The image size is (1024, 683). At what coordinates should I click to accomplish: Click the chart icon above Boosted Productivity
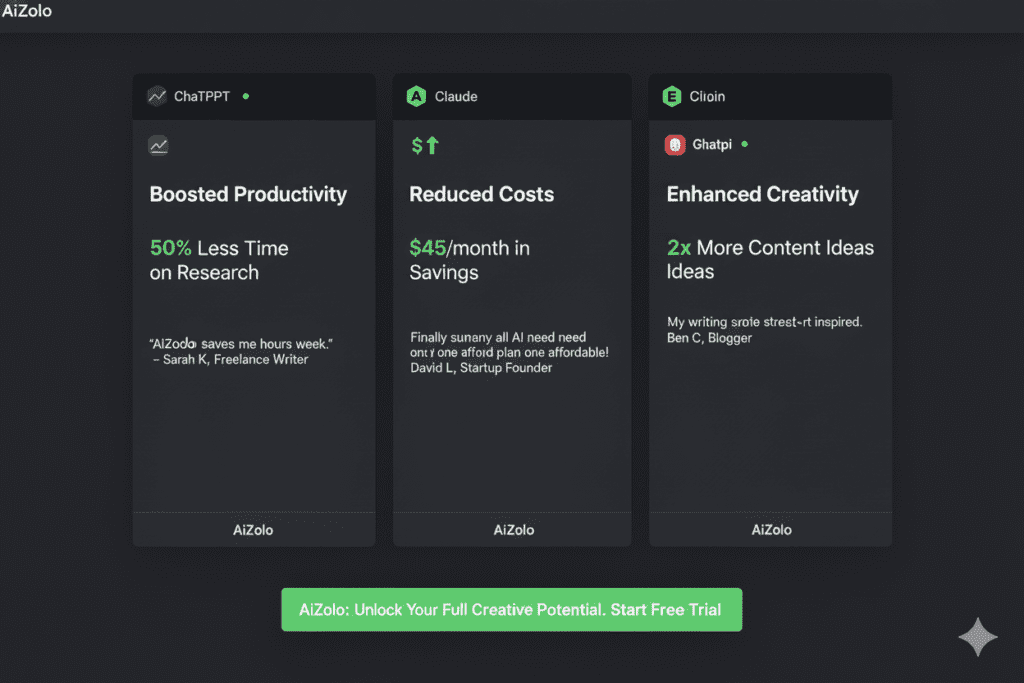click(x=158, y=146)
